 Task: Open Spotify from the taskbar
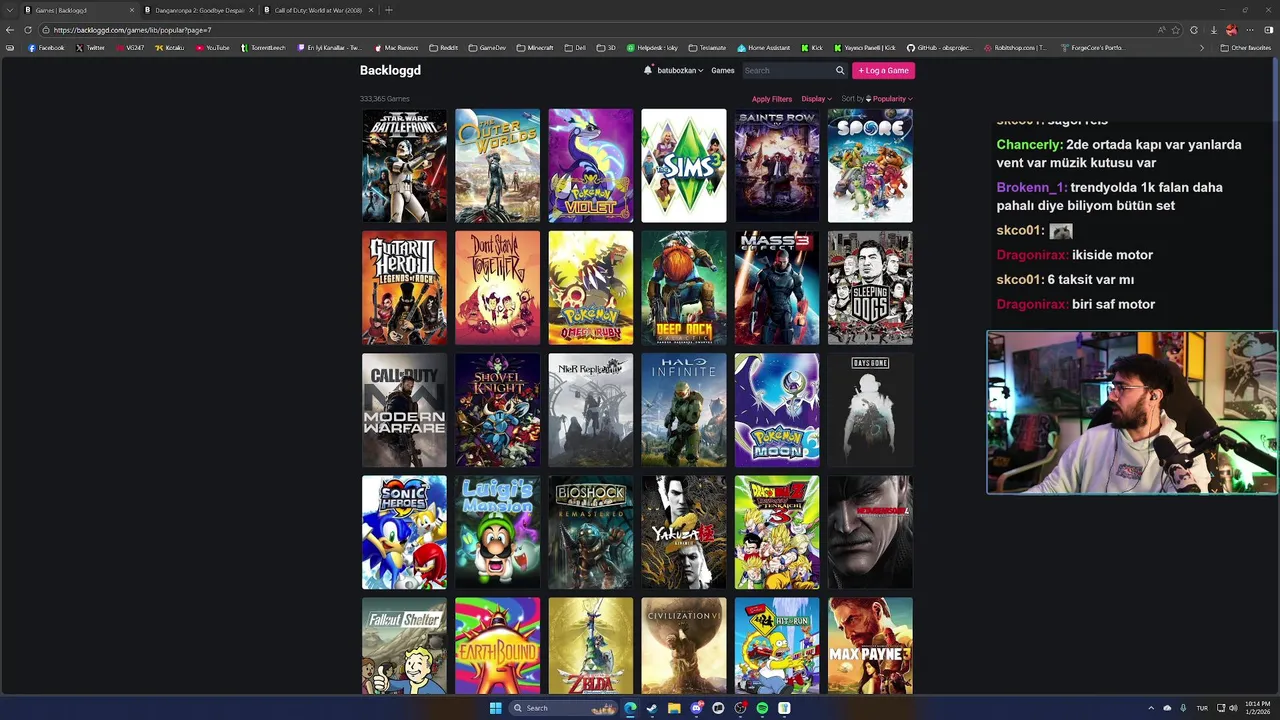(x=762, y=708)
